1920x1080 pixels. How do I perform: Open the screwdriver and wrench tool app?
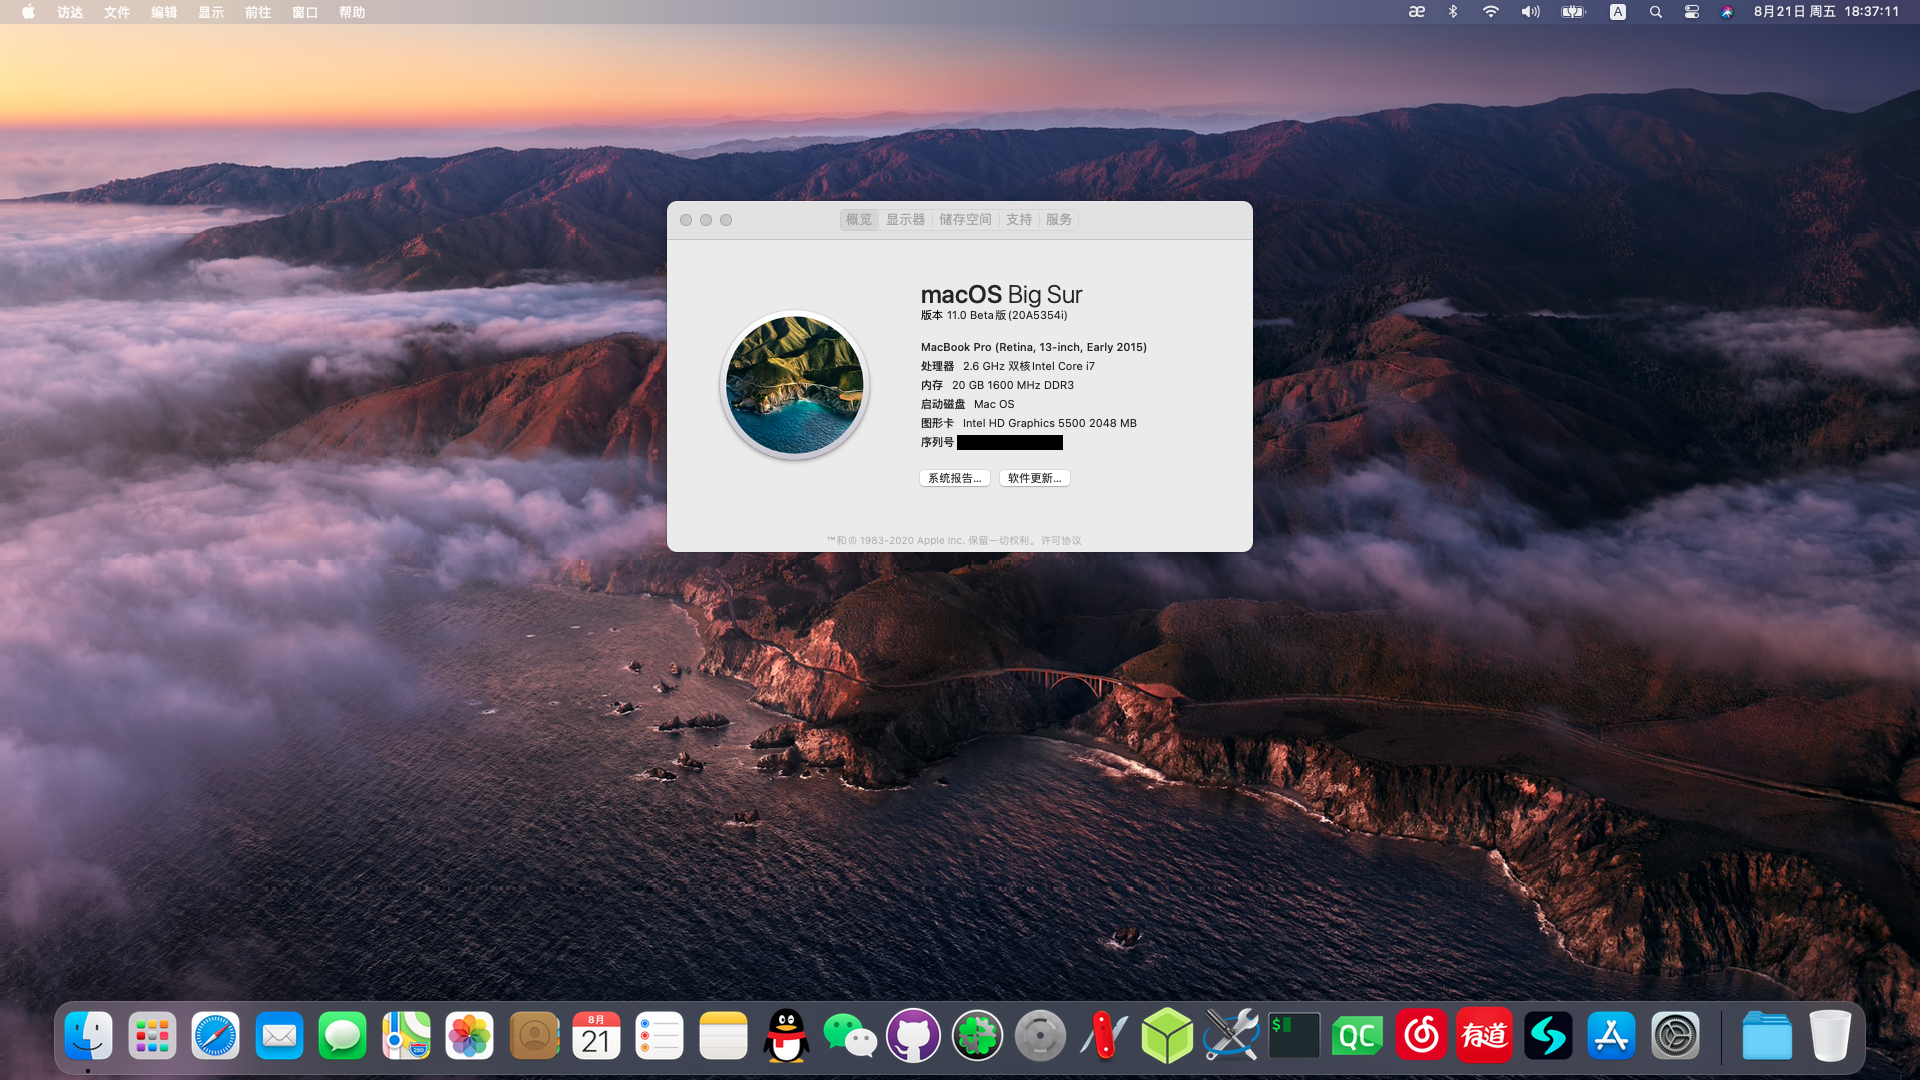pyautogui.click(x=1231, y=1036)
